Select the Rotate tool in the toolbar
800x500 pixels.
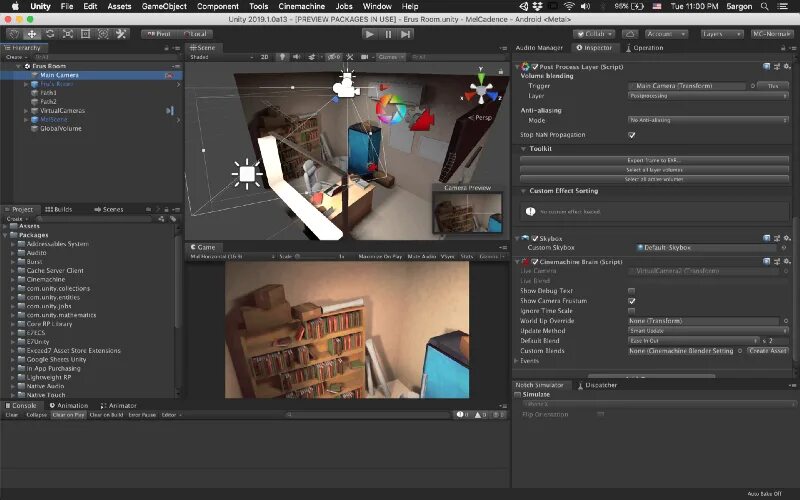tap(49, 34)
